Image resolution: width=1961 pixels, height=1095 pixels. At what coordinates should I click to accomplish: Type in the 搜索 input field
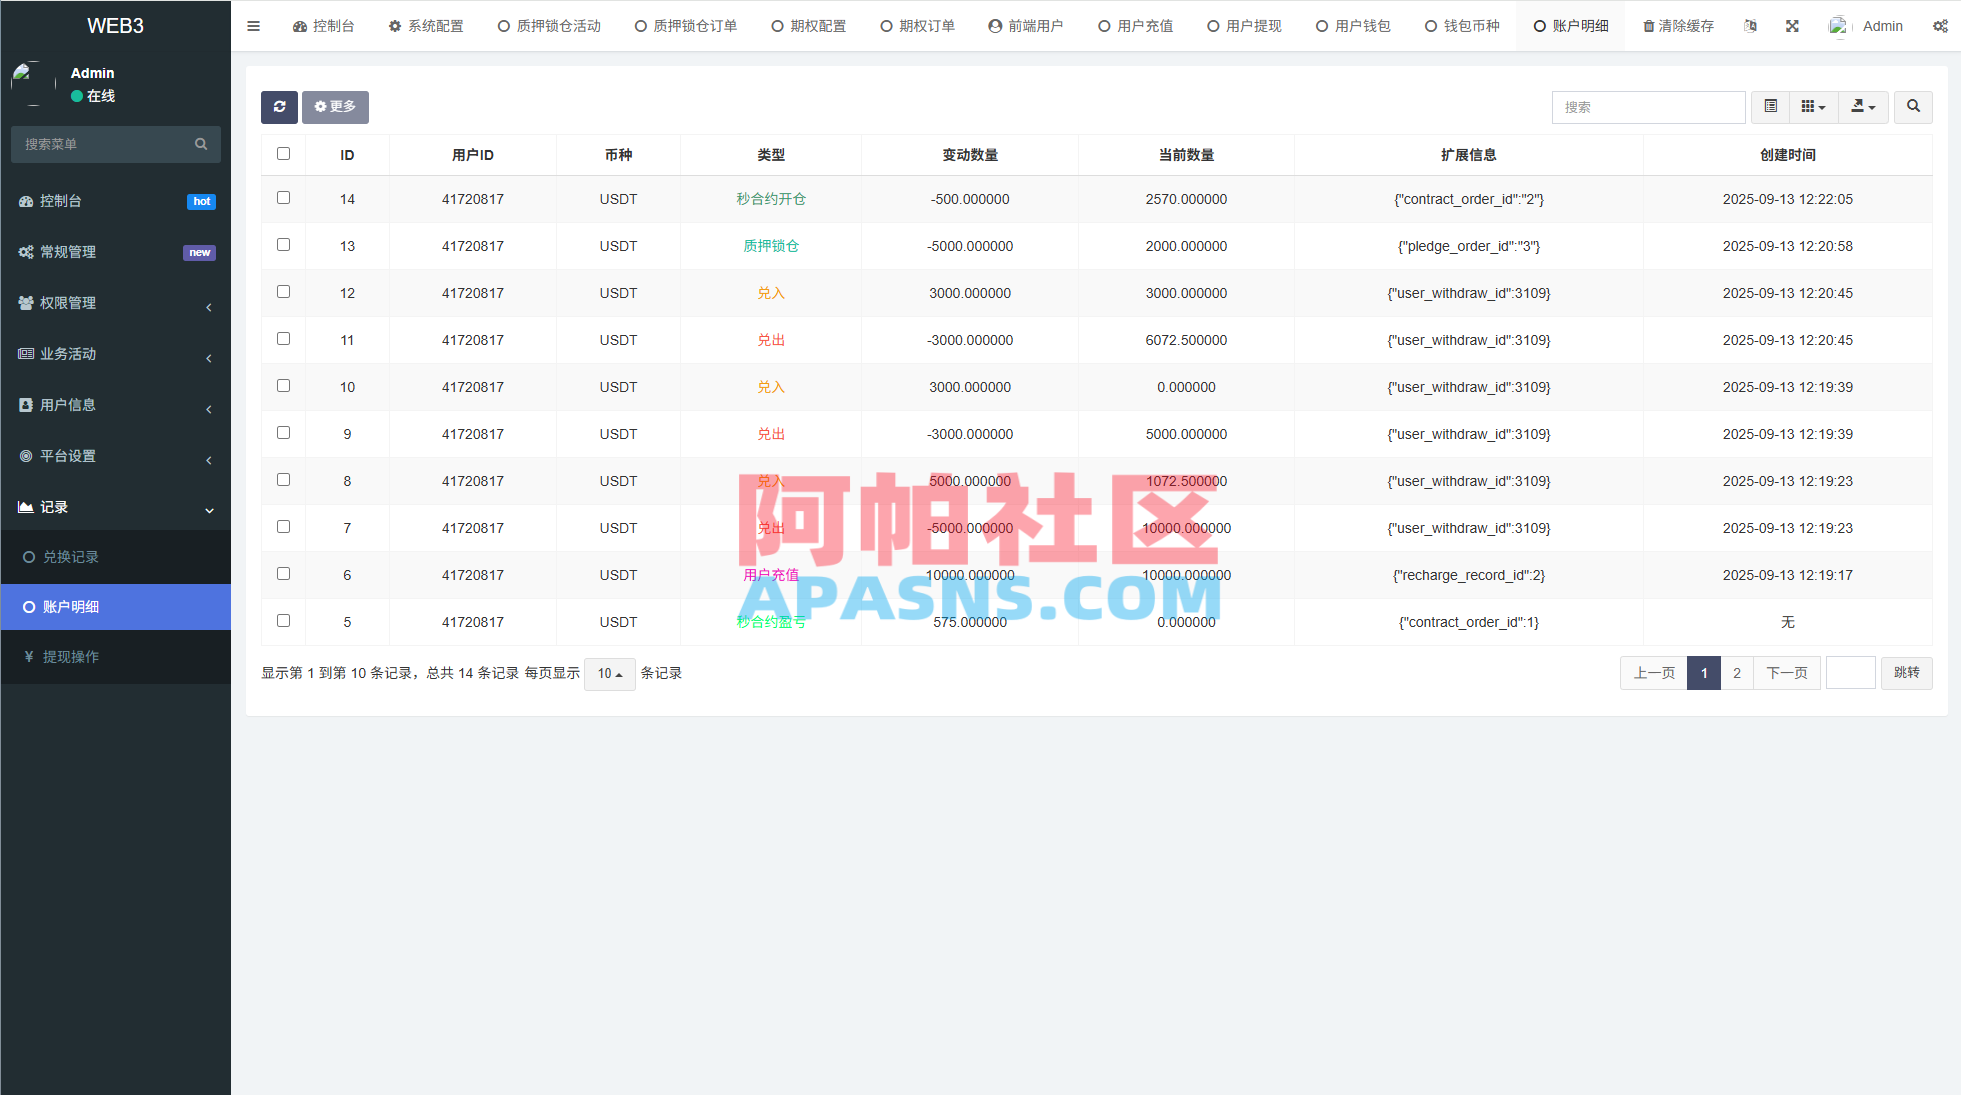pos(1648,107)
